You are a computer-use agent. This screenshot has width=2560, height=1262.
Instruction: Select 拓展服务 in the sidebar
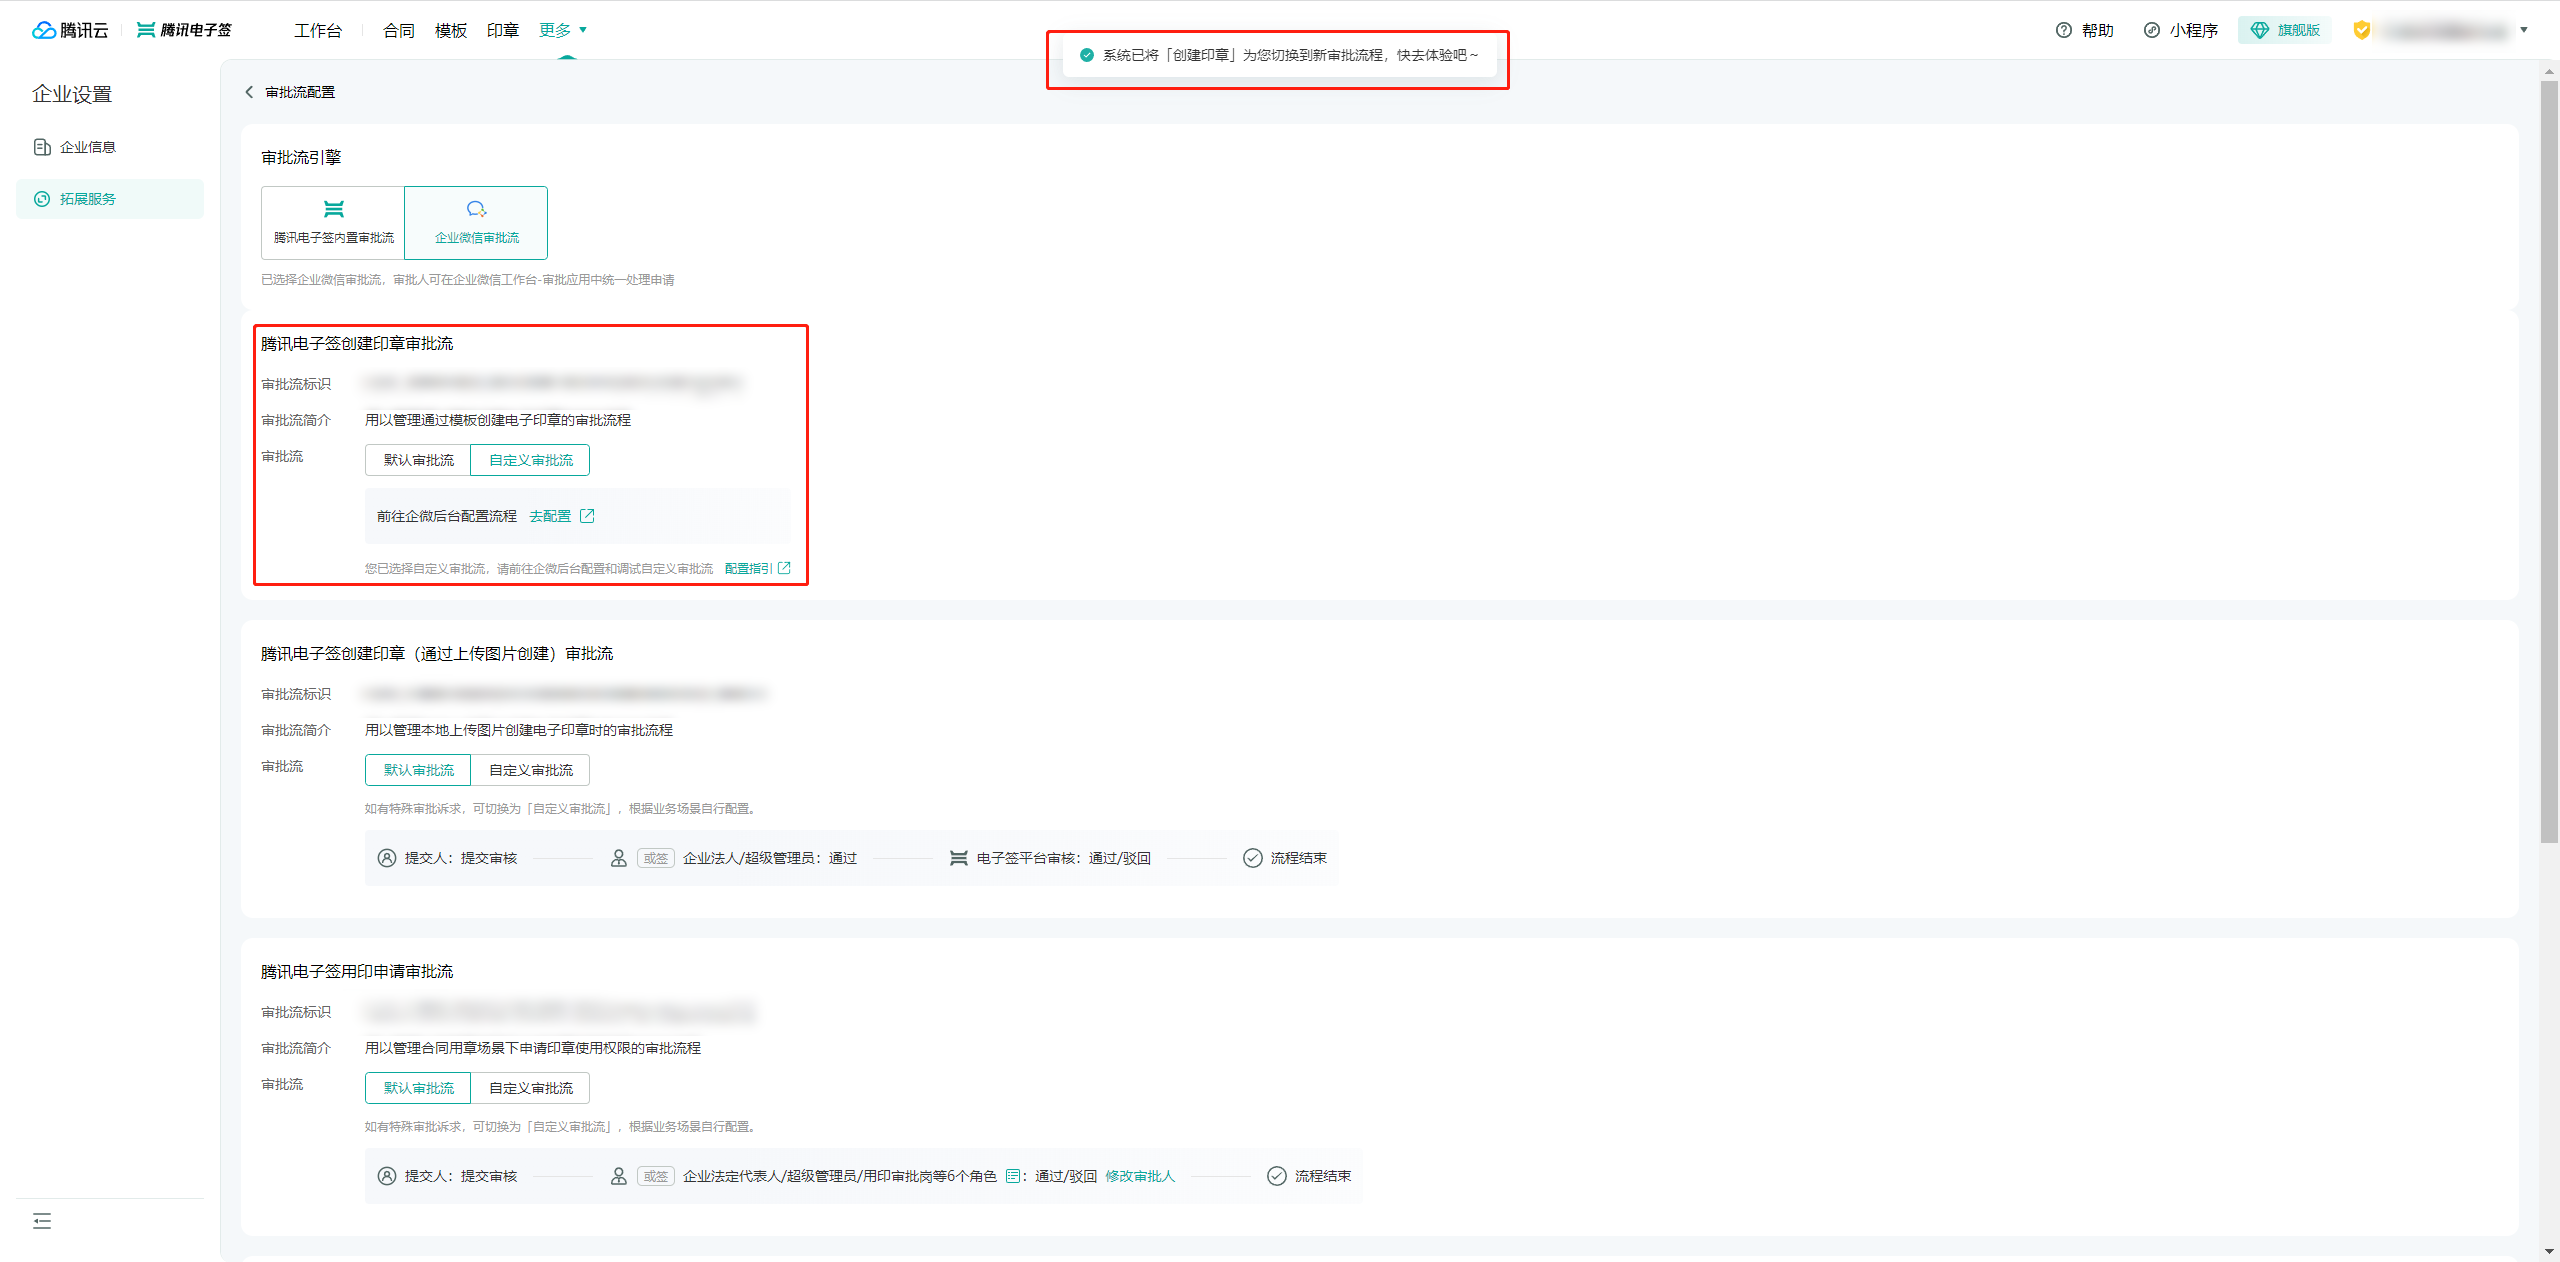110,199
